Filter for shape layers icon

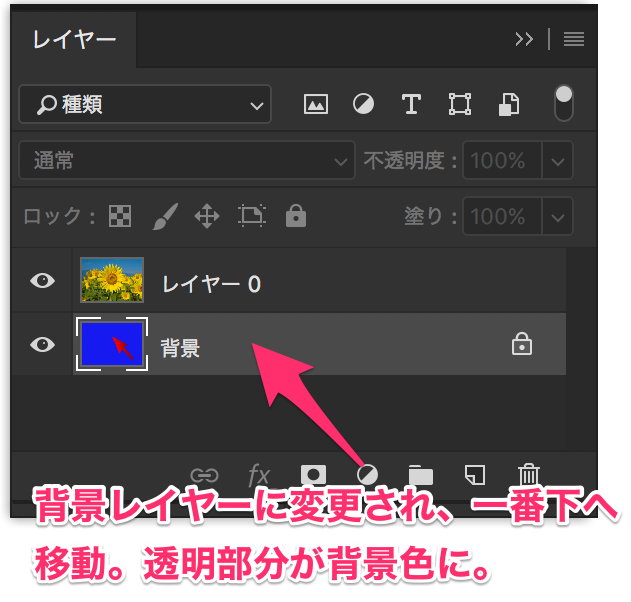(x=460, y=104)
